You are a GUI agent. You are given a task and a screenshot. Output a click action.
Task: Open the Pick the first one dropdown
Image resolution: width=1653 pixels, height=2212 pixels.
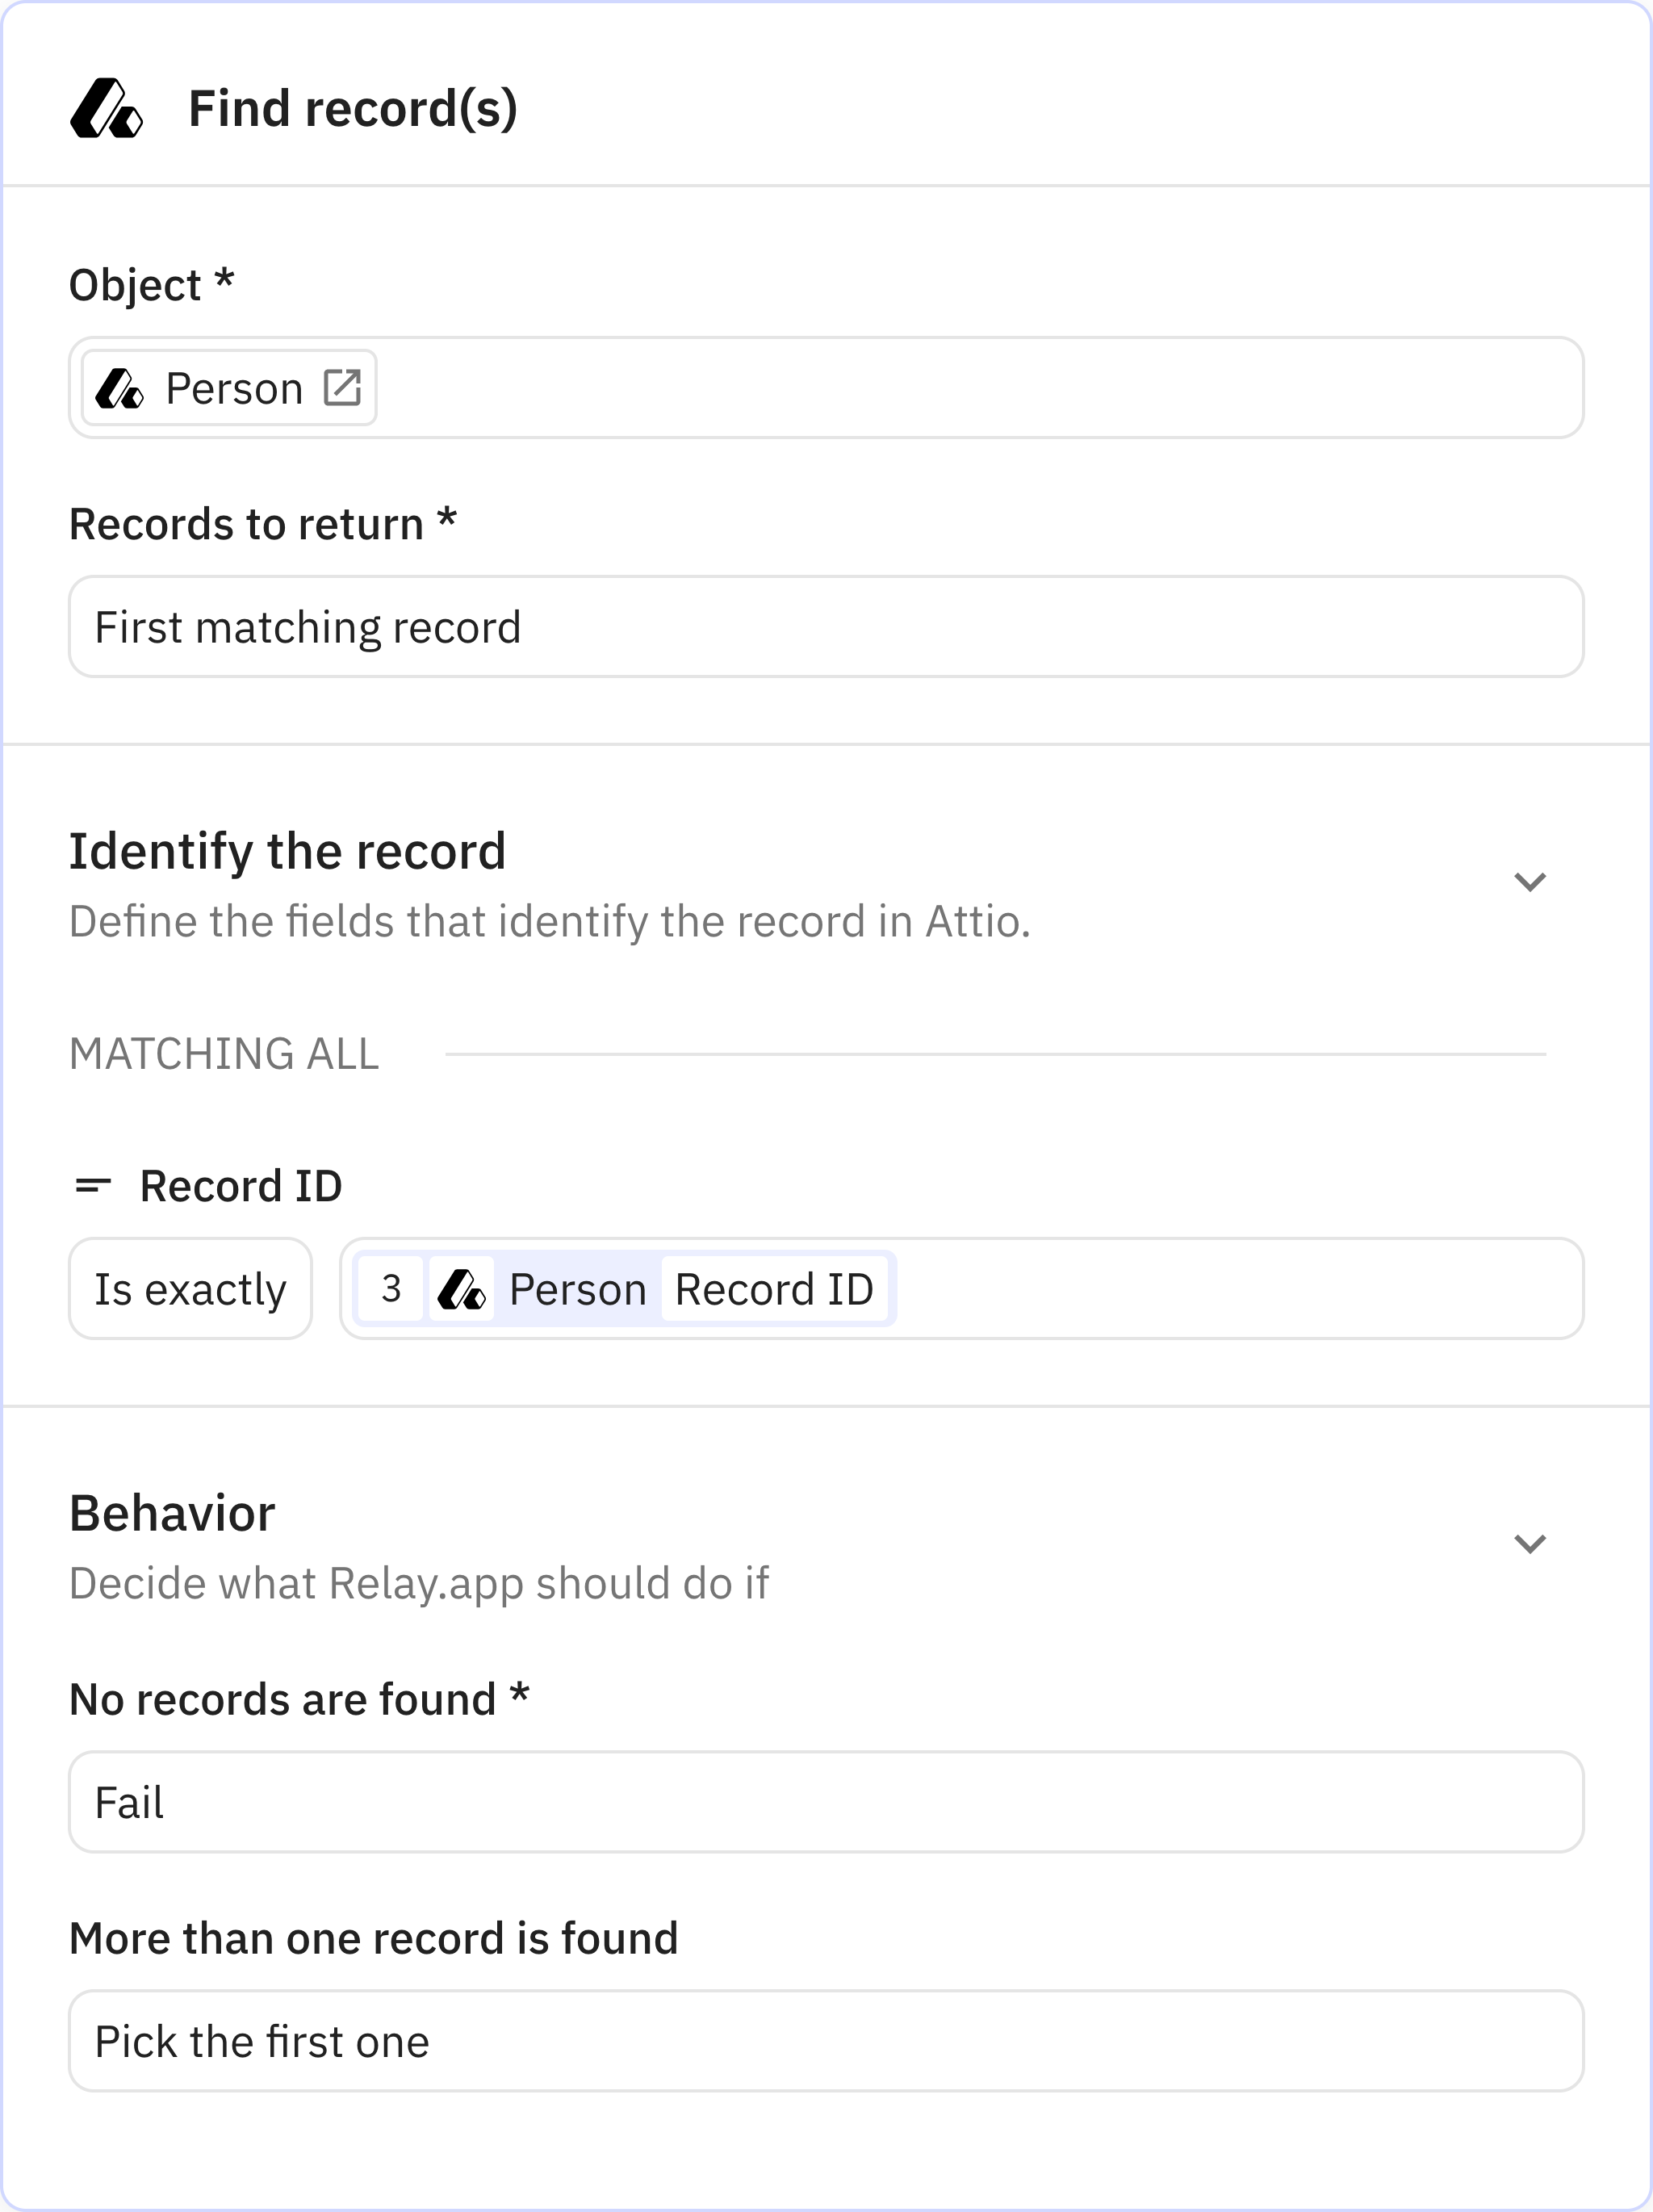coord(826,2041)
